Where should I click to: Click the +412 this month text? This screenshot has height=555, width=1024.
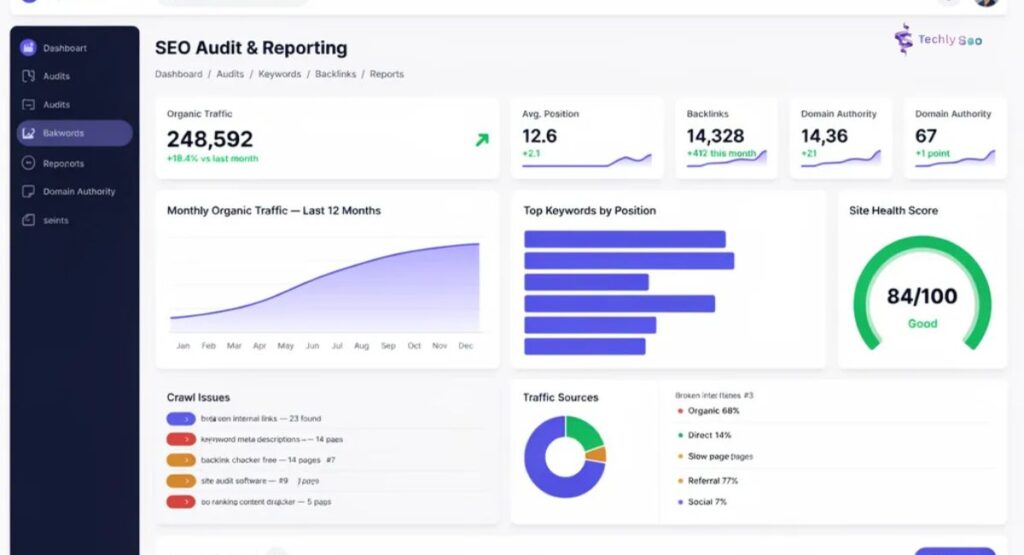(721, 153)
